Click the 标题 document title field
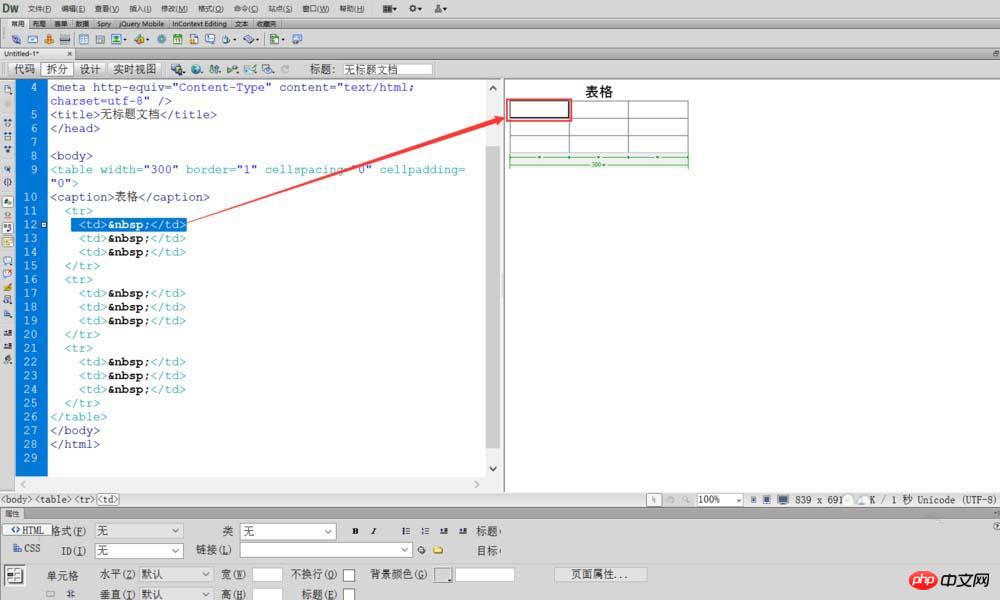1000x600 pixels. 387,69
